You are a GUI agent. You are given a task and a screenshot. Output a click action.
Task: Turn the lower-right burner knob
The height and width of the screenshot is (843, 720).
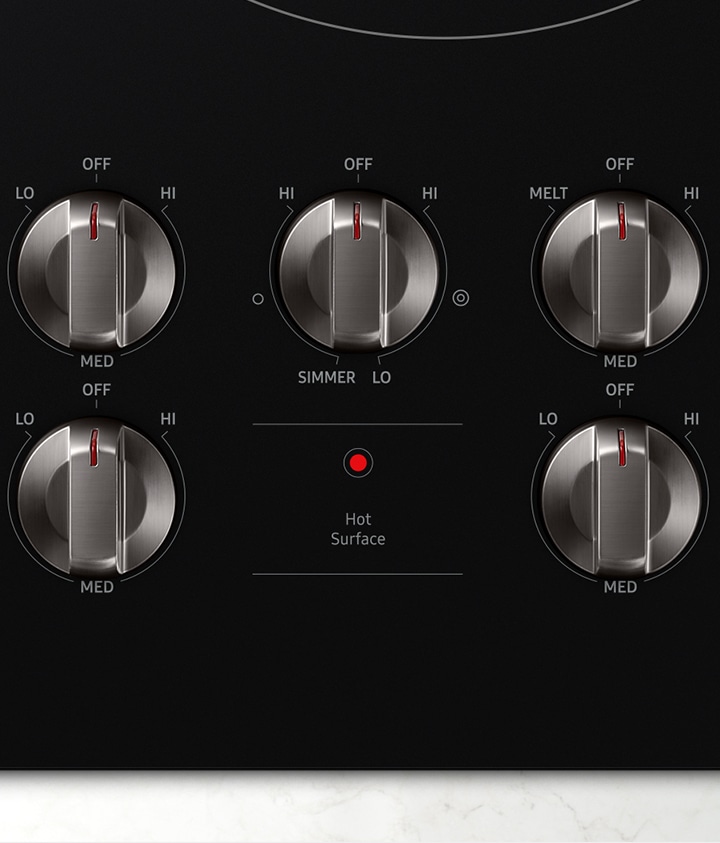[x=620, y=497]
